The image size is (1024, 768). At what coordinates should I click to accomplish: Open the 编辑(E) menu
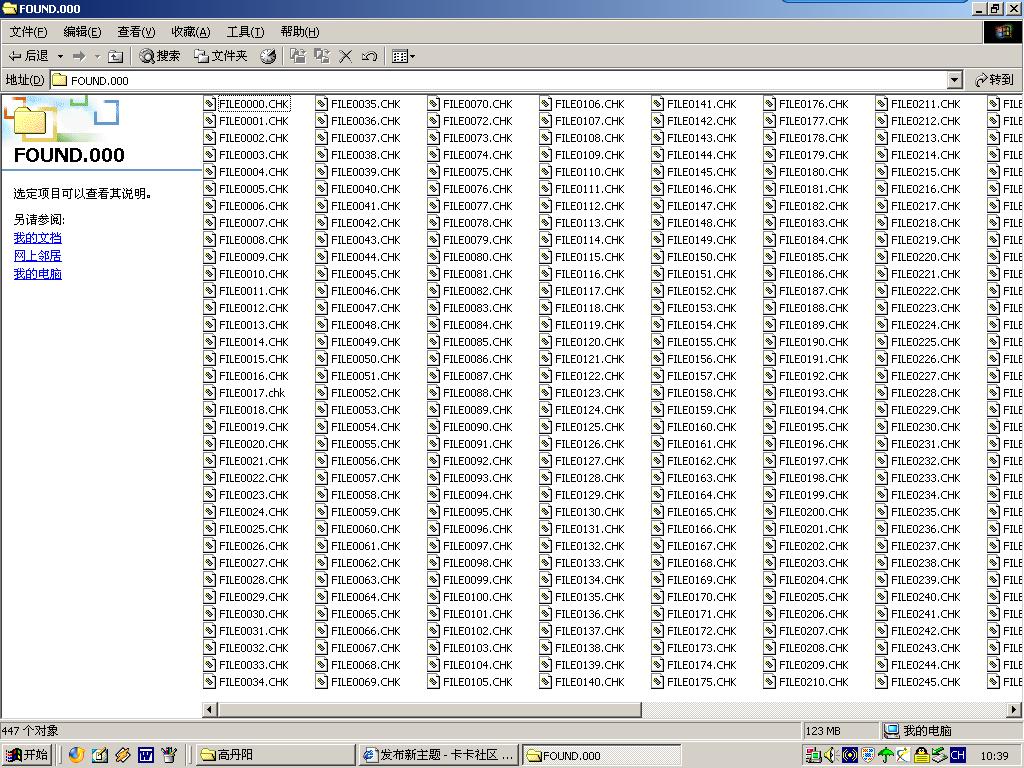pos(82,31)
